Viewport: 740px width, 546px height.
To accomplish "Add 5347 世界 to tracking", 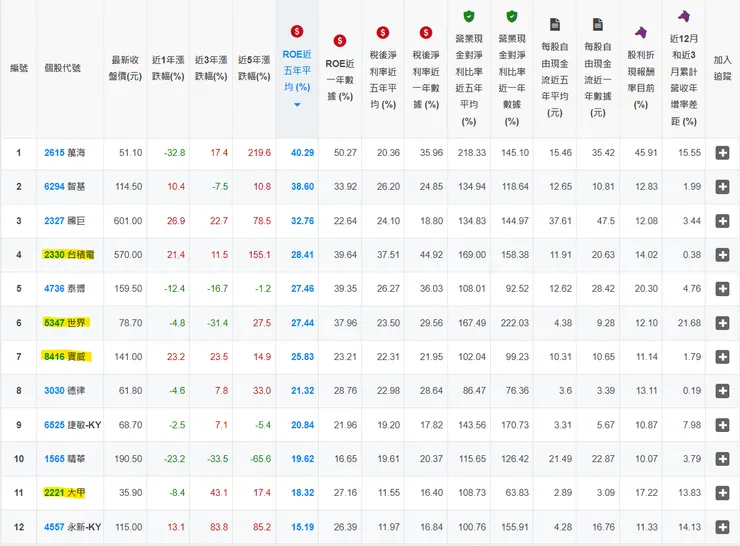I will click(x=722, y=323).
